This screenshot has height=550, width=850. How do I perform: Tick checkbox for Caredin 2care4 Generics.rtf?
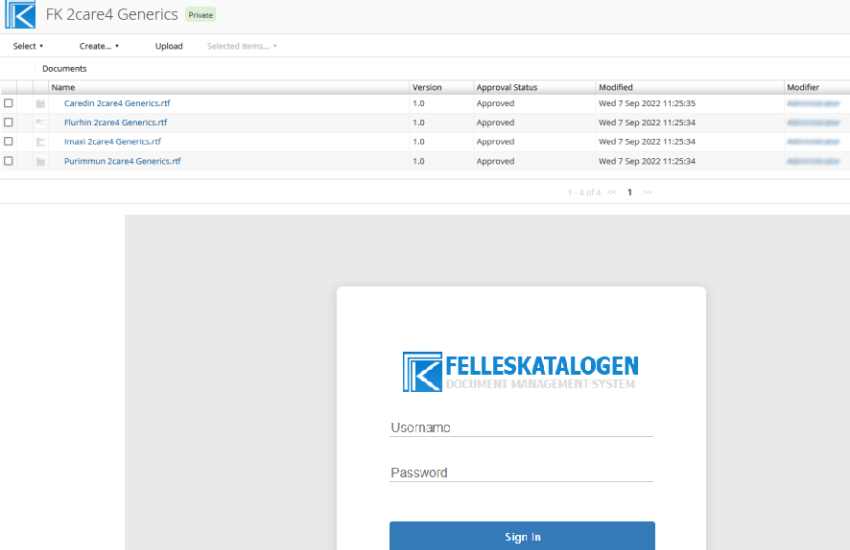8,103
